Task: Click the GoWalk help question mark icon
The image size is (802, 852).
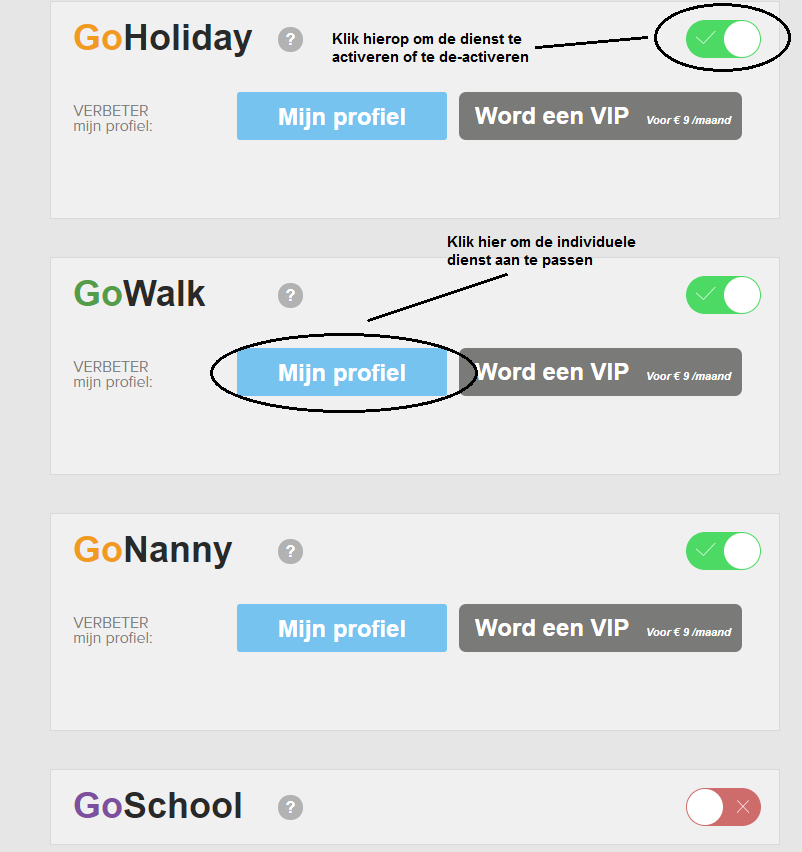Action: tap(290, 296)
